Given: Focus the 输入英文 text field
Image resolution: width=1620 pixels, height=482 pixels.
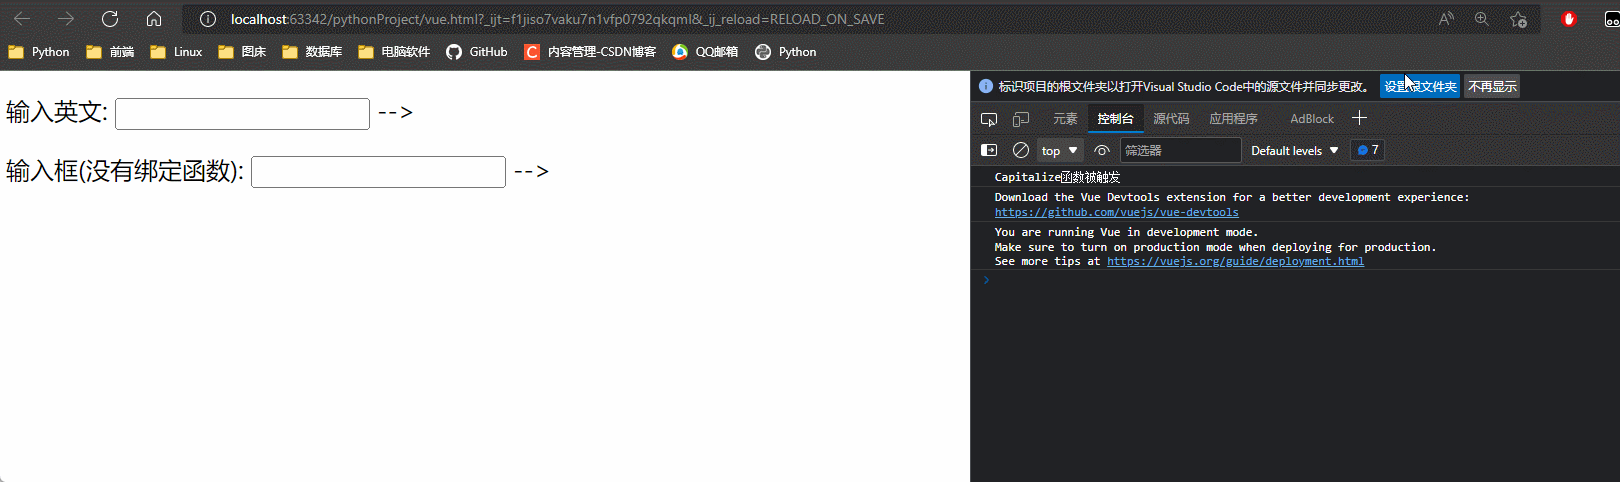Looking at the screenshot, I should [242, 114].
